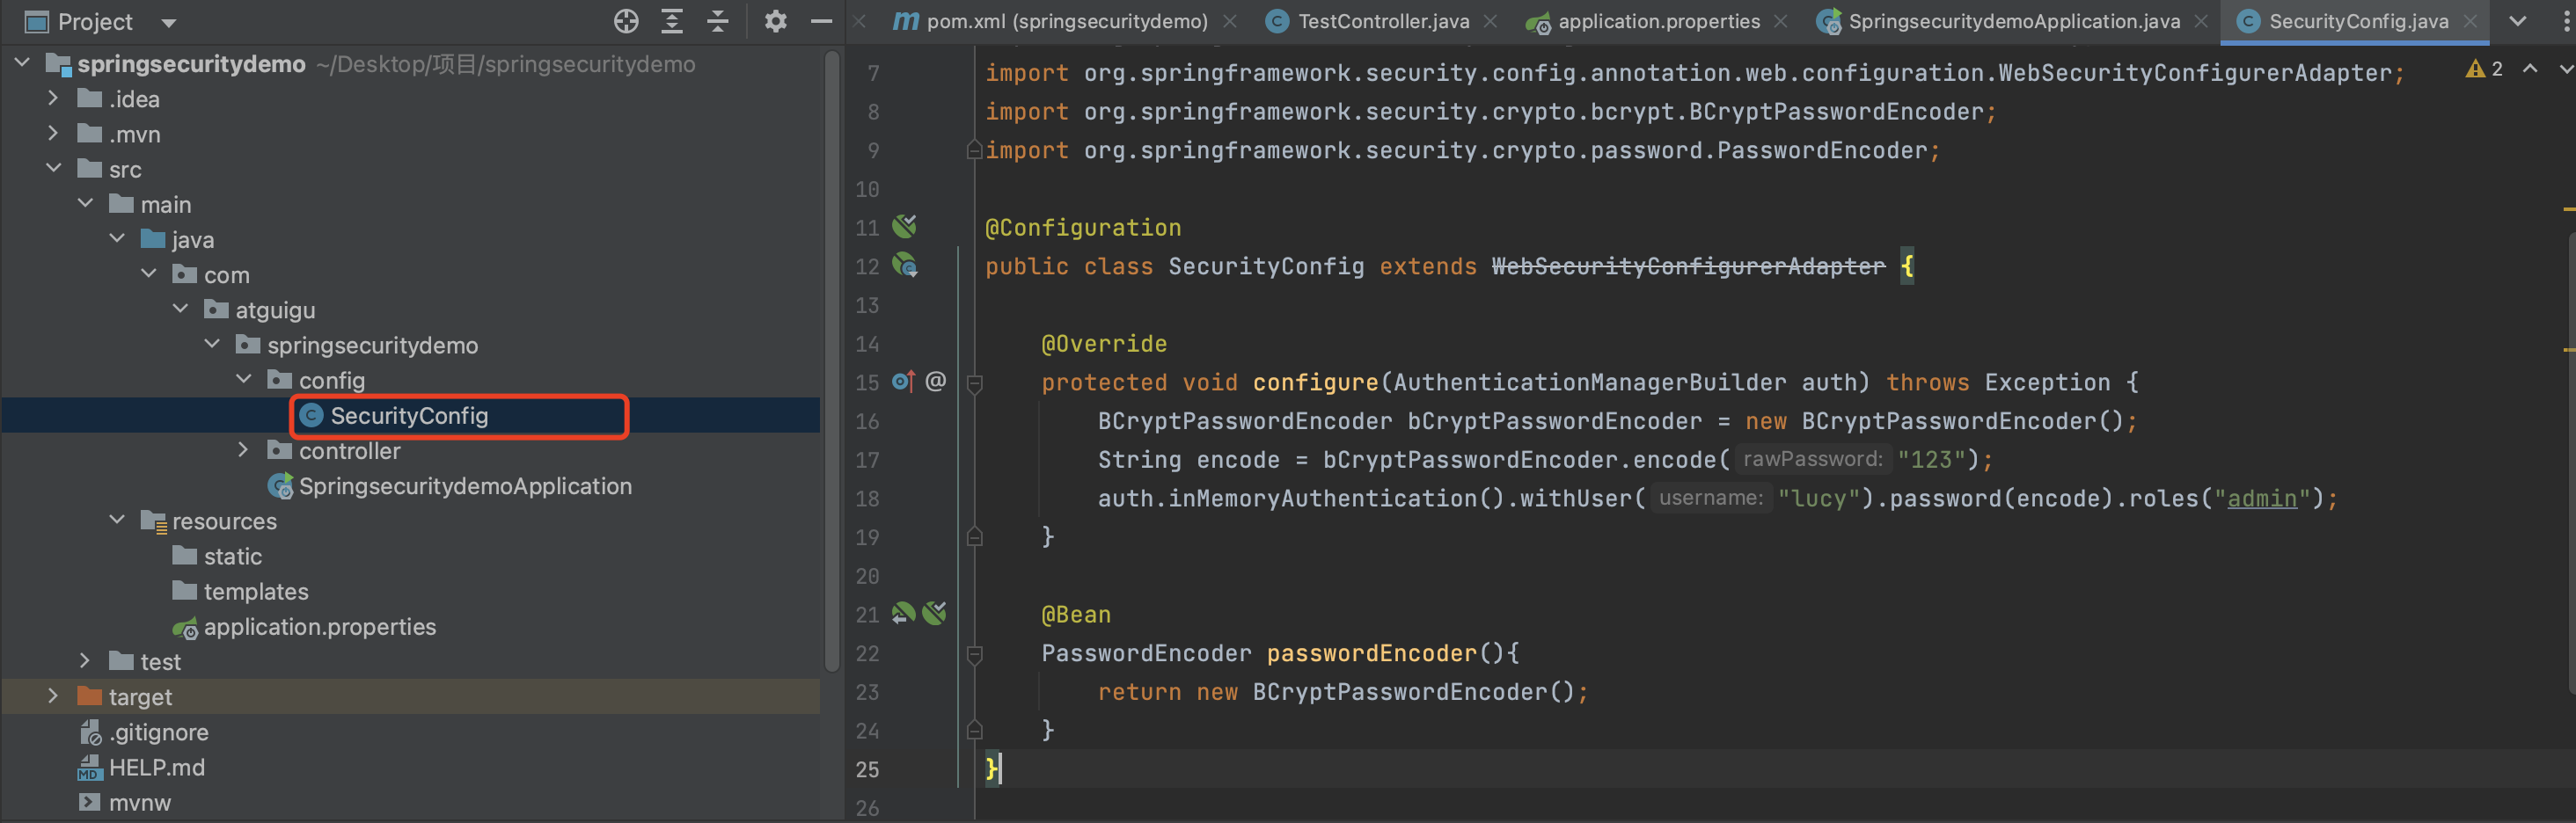Open the Project view dropdown
Image resolution: width=2576 pixels, height=823 pixels.
click(169, 22)
